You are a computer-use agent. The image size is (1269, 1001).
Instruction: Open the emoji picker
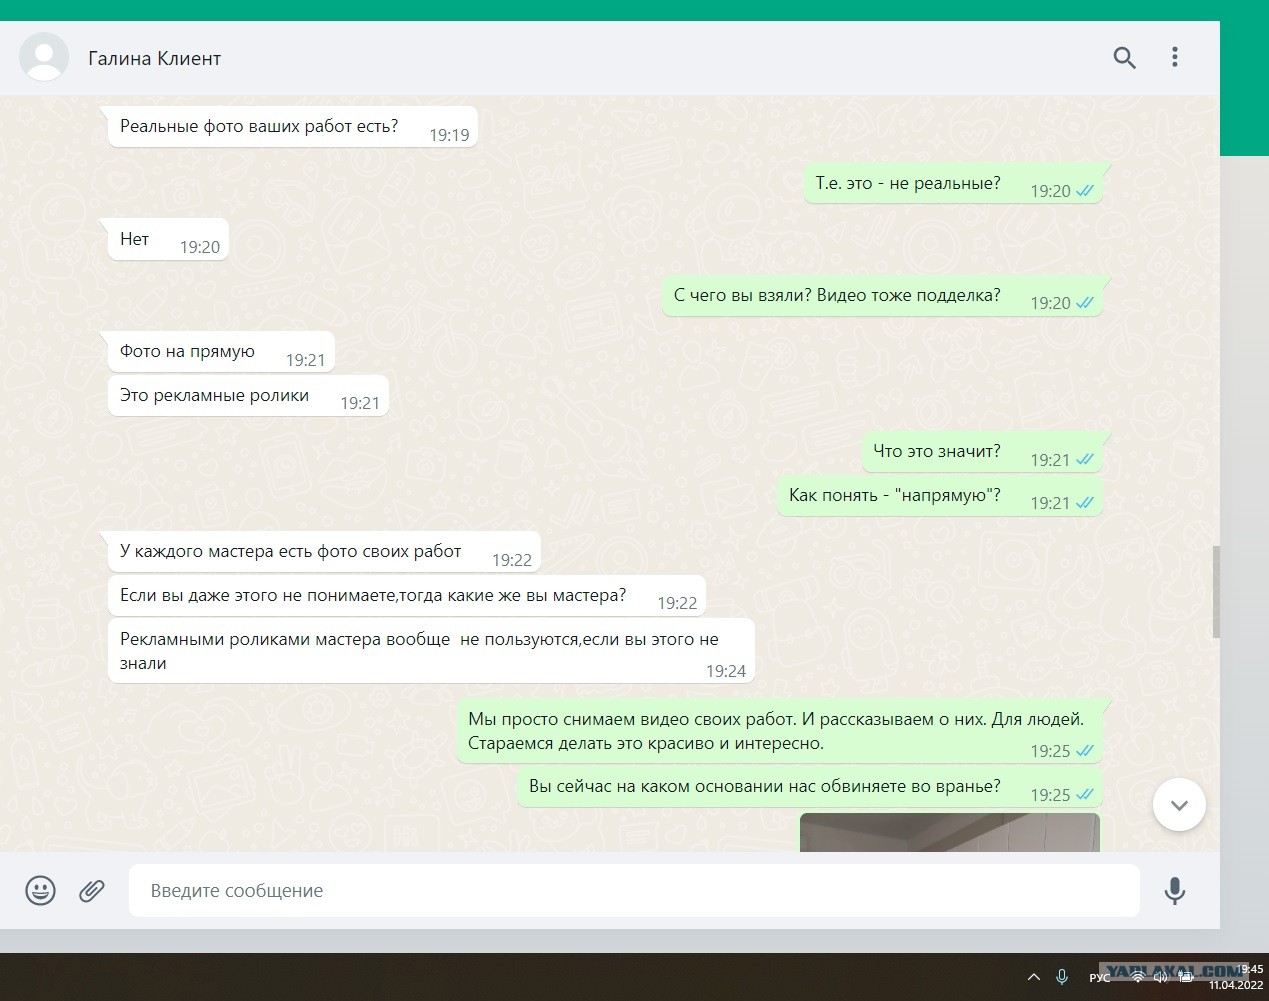click(x=40, y=890)
